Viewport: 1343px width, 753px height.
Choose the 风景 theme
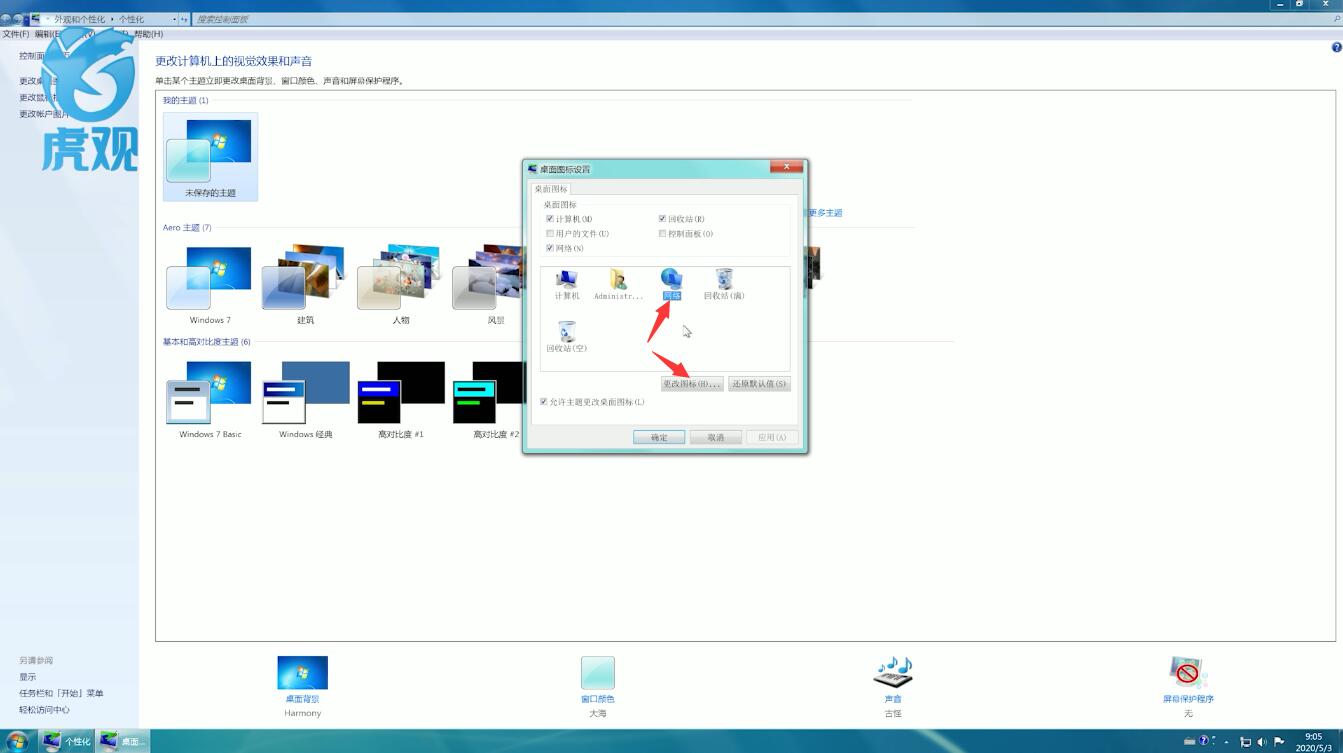[x=489, y=286]
